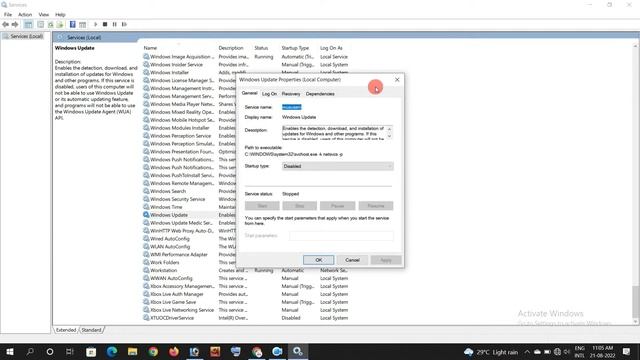Sort by the Name column header
This screenshot has width=640, height=360.
150,48
